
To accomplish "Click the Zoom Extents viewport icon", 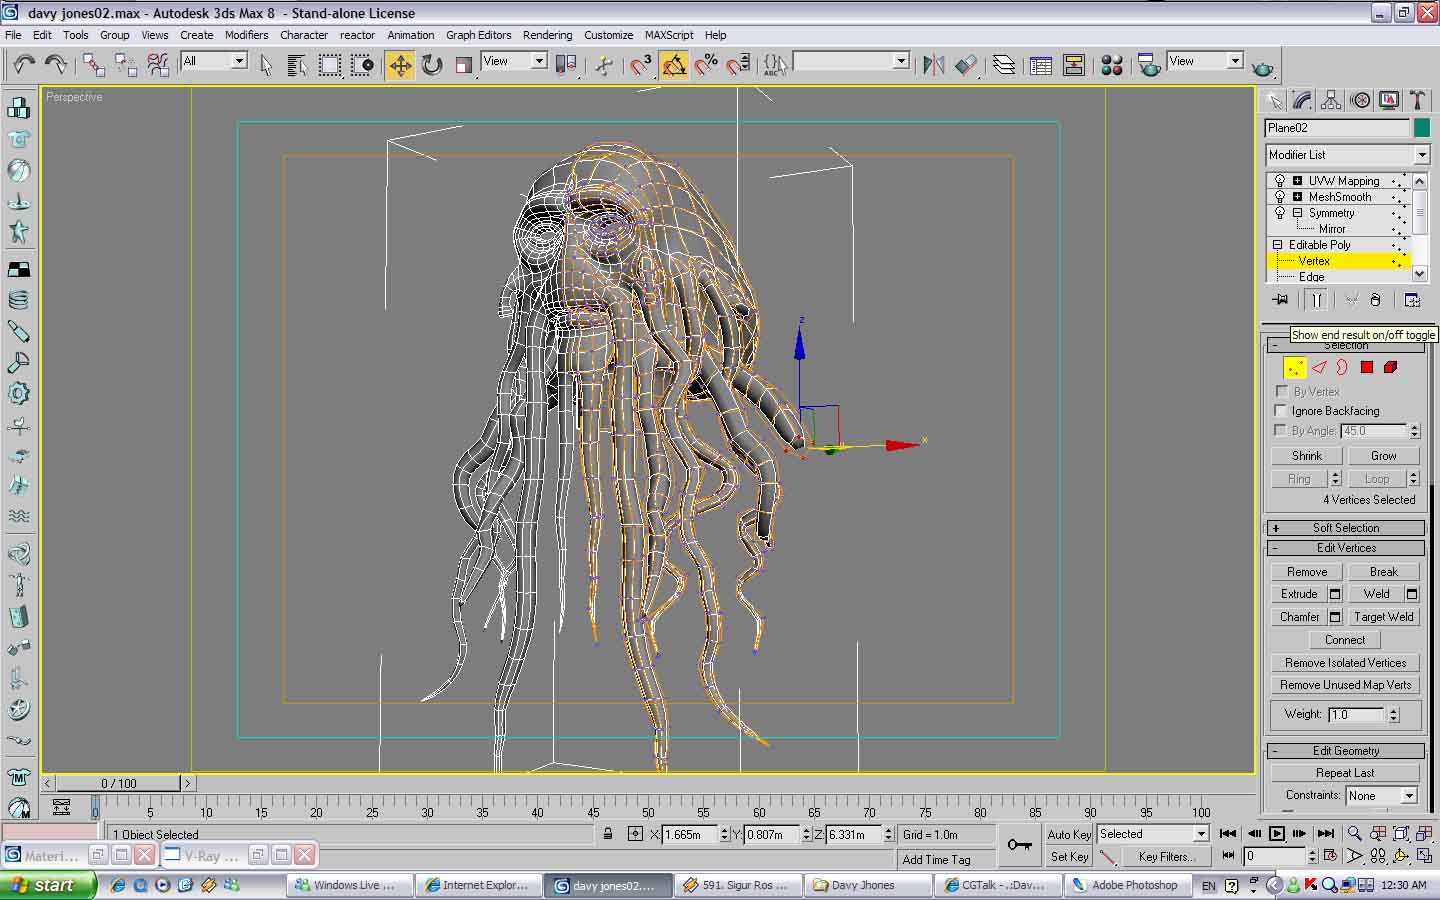I will pos(1401,833).
